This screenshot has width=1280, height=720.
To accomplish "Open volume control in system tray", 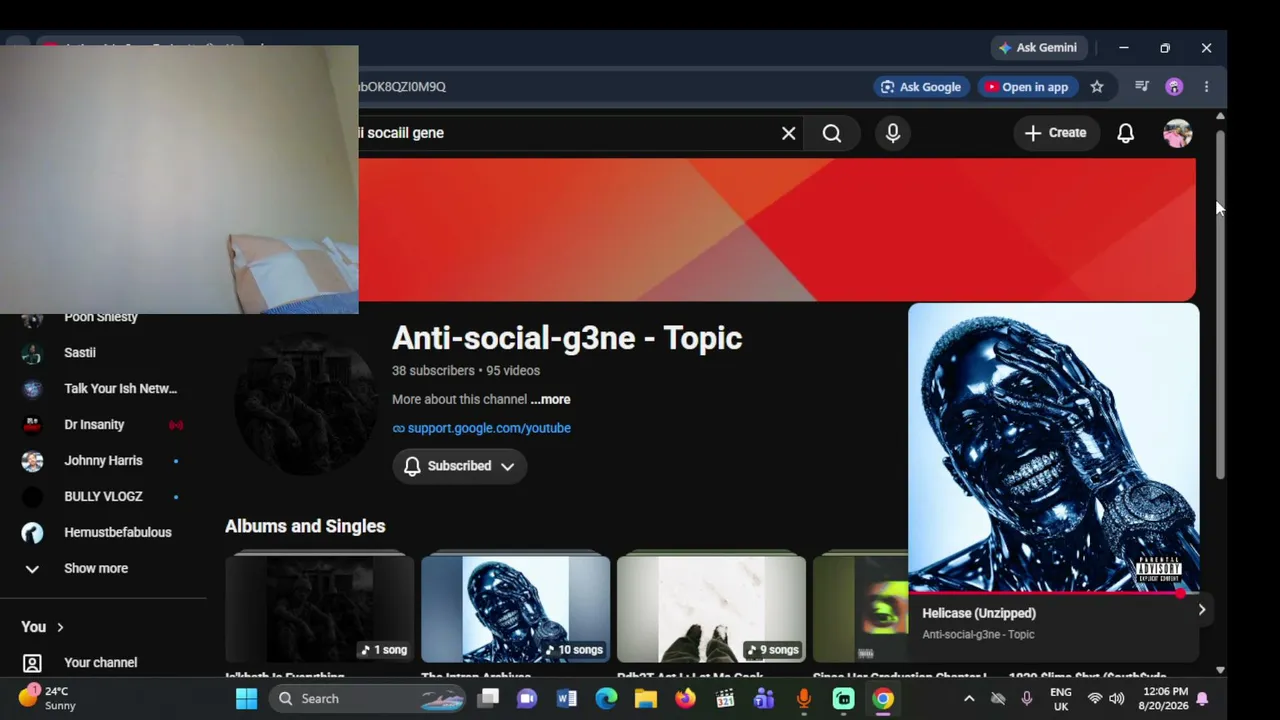I will (1117, 699).
